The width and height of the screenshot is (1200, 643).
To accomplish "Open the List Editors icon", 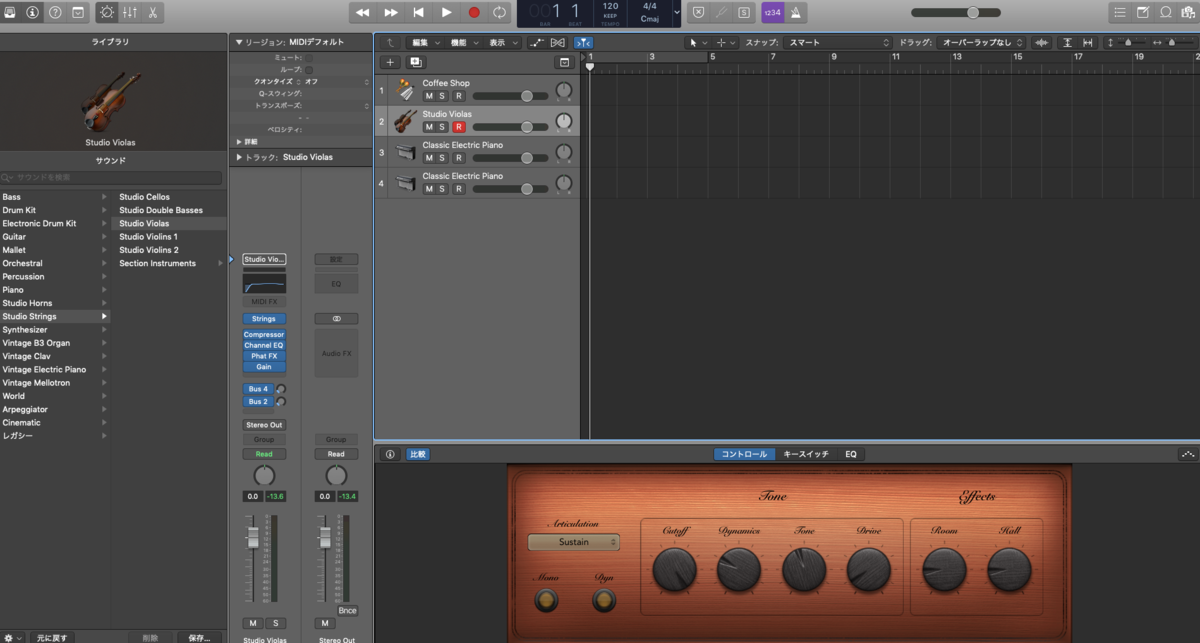I will [x=1120, y=12].
